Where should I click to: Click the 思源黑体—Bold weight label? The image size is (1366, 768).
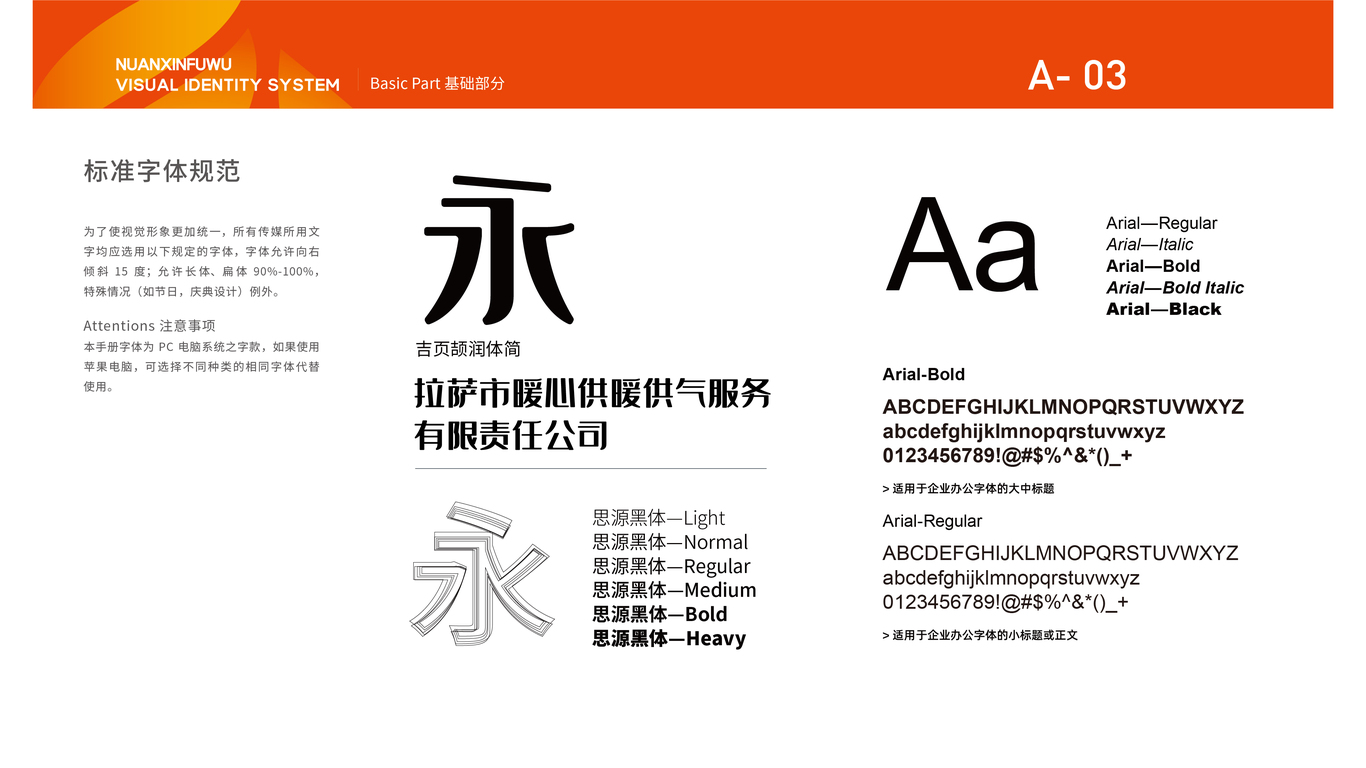tap(660, 614)
